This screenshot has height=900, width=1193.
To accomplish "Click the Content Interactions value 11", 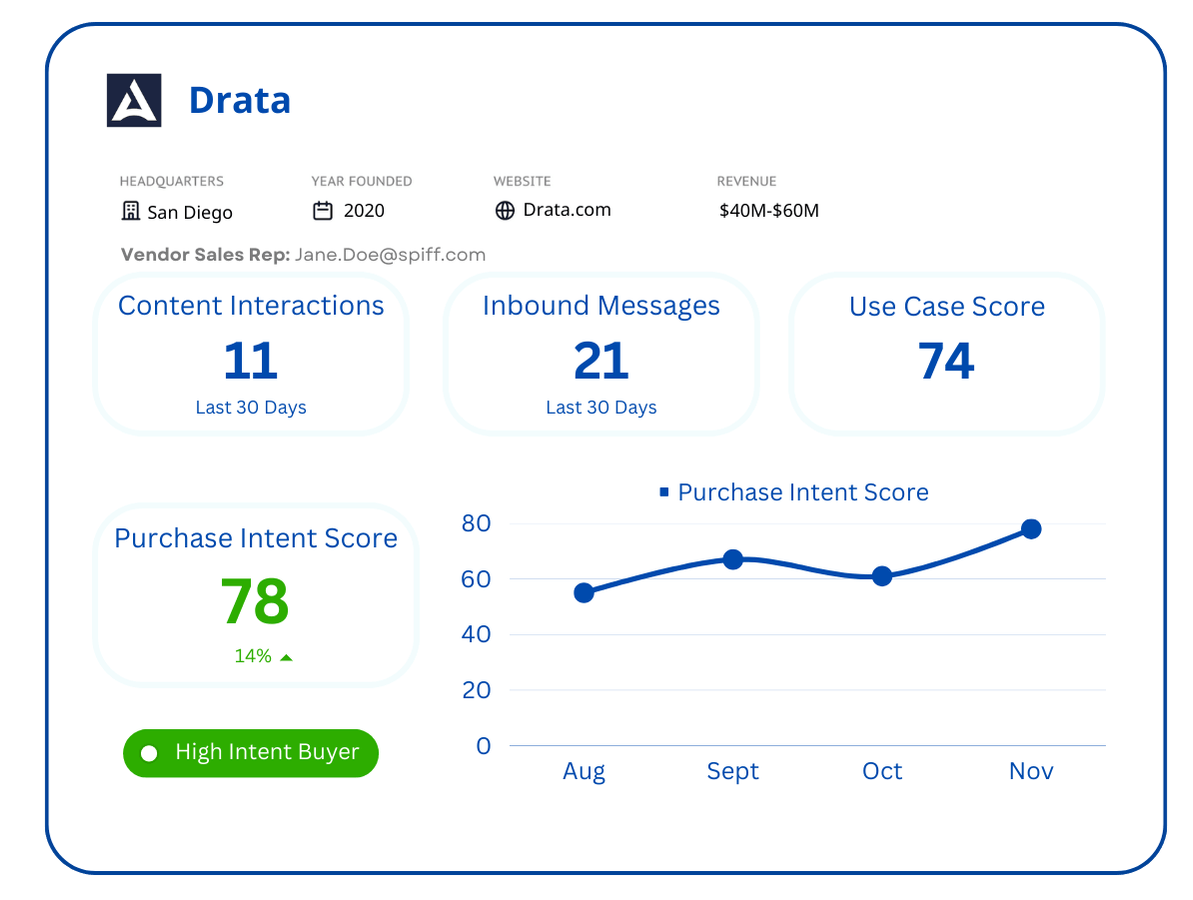I will click(x=251, y=361).
